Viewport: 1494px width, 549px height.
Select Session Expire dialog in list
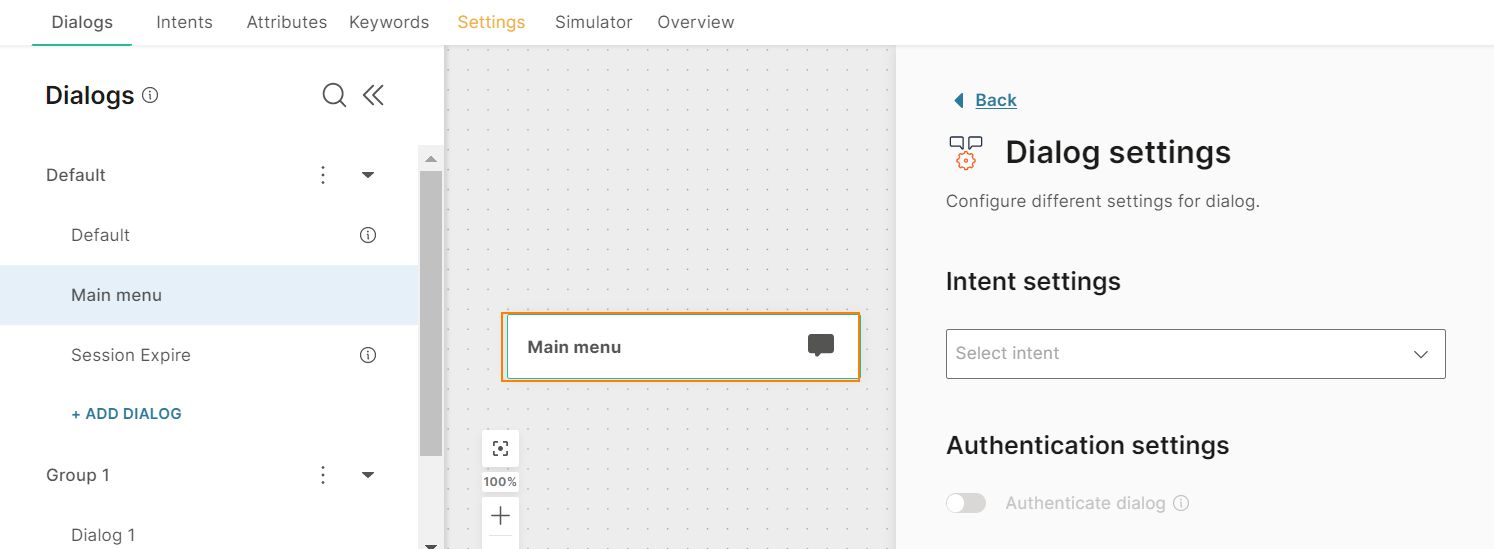131,355
